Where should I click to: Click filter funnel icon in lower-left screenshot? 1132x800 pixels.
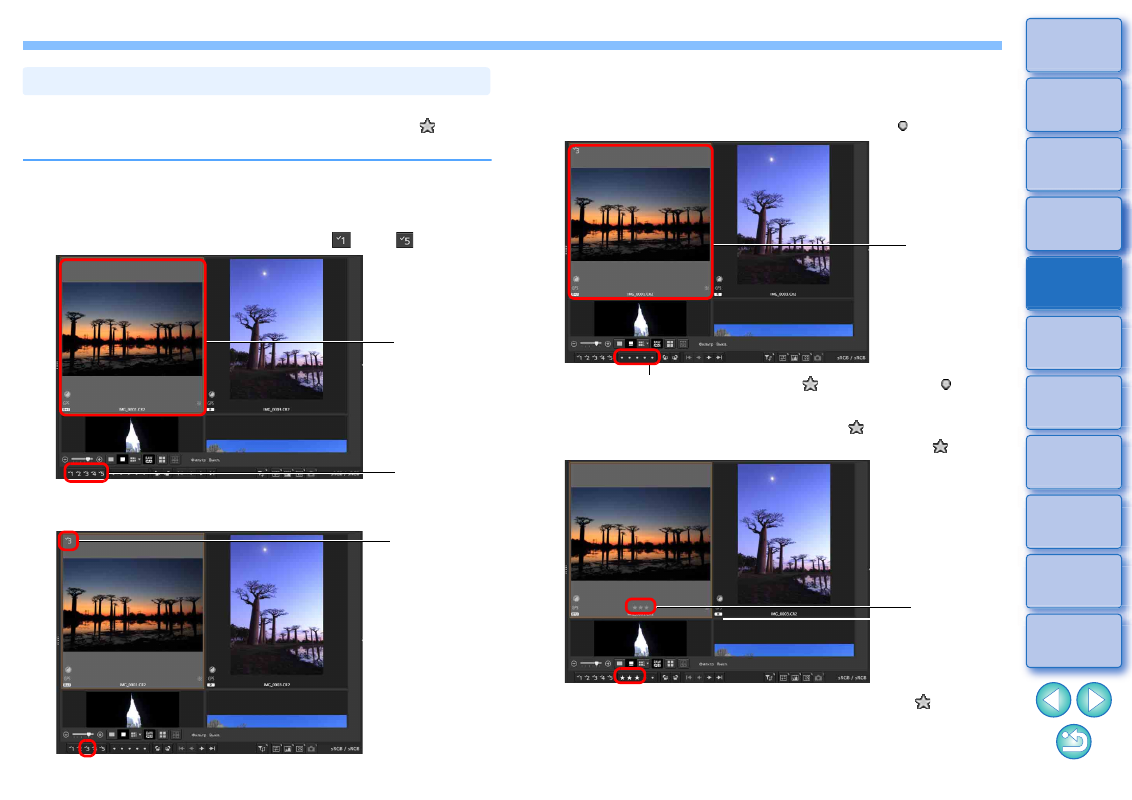click(x=261, y=749)
